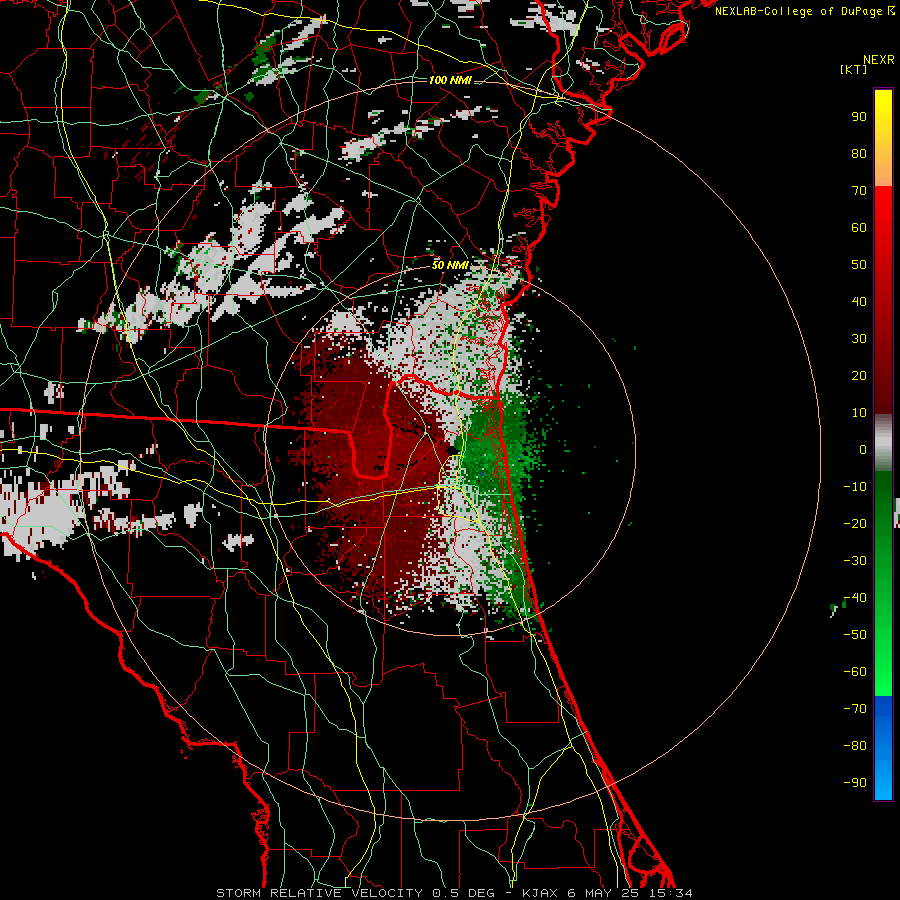Image resolution: width=900 pixels, height=900 pixels.
Task: Click the 0 knot scale label
Action: [x=863, y=449]
